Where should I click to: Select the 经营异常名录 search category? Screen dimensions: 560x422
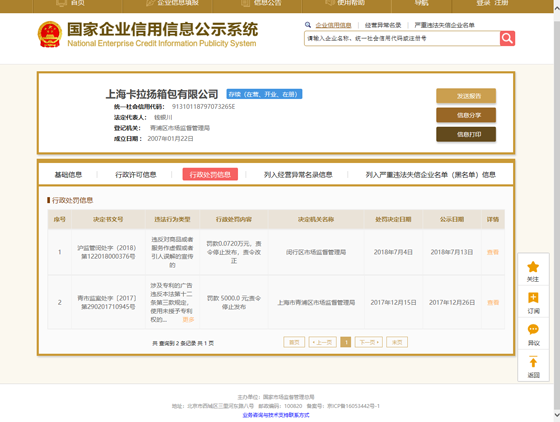click(383, 25)
